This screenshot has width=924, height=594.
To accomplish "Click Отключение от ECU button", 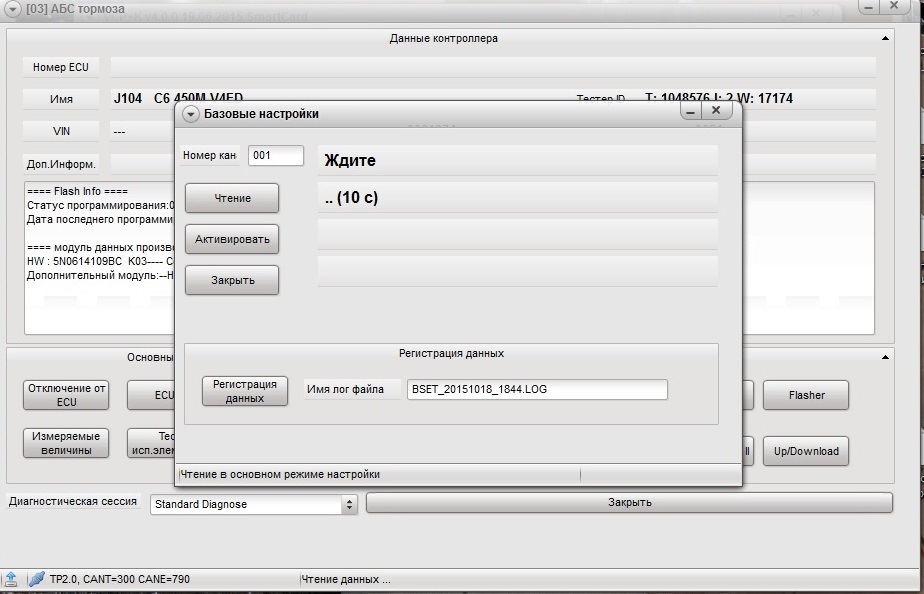I will pos(66,395).
